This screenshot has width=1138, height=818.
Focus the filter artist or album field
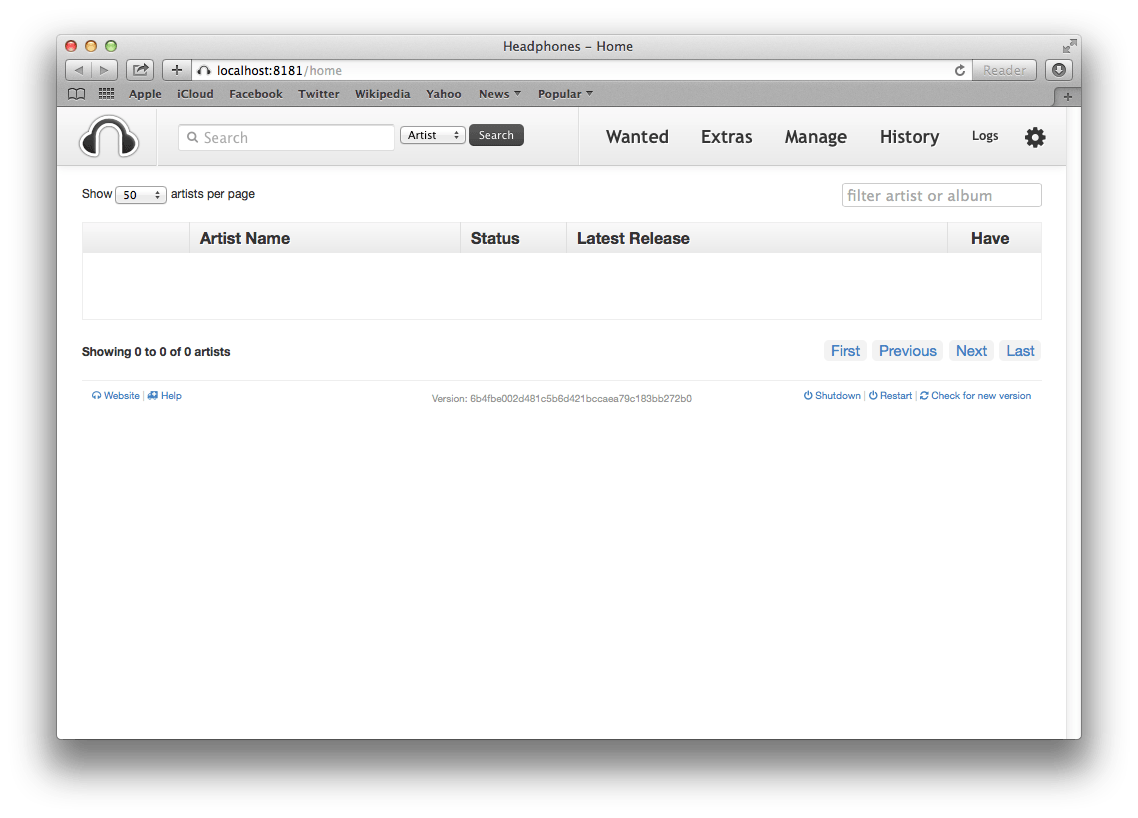point(941,195)
